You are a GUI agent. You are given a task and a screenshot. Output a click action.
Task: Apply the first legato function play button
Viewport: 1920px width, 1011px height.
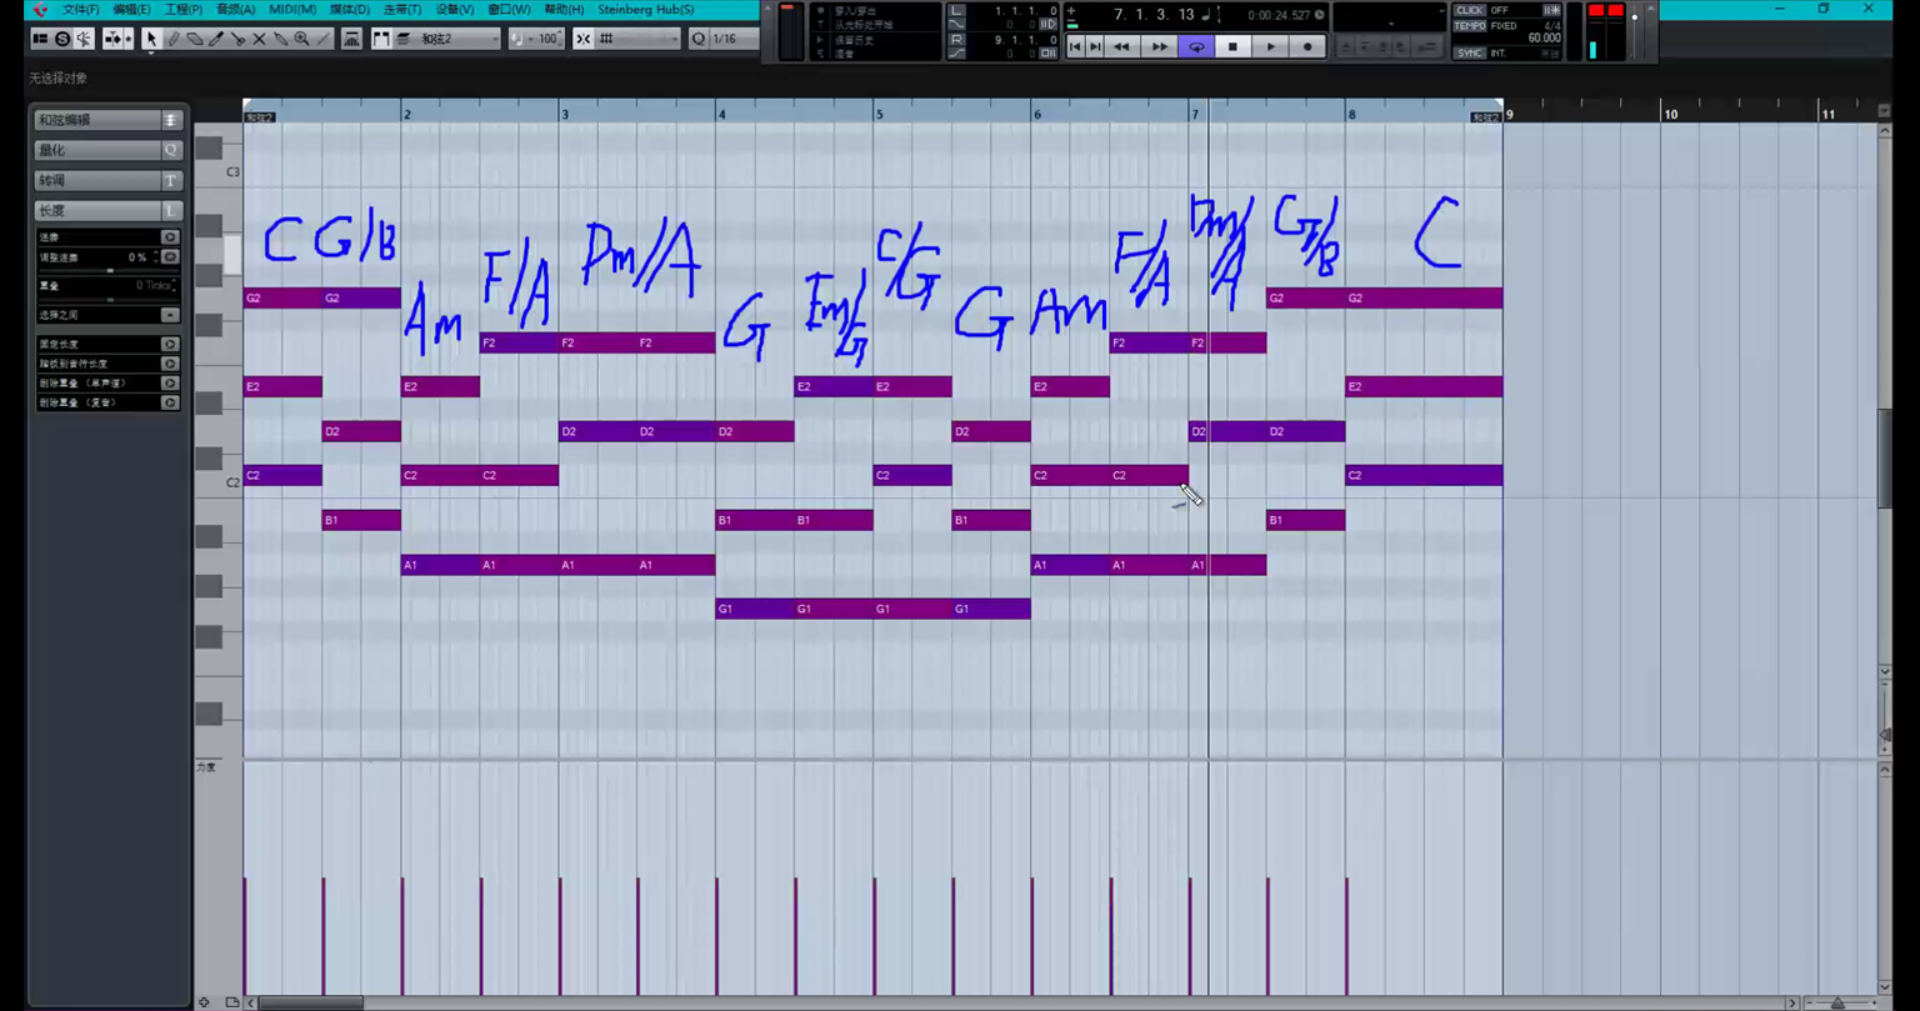coord(170,237)
